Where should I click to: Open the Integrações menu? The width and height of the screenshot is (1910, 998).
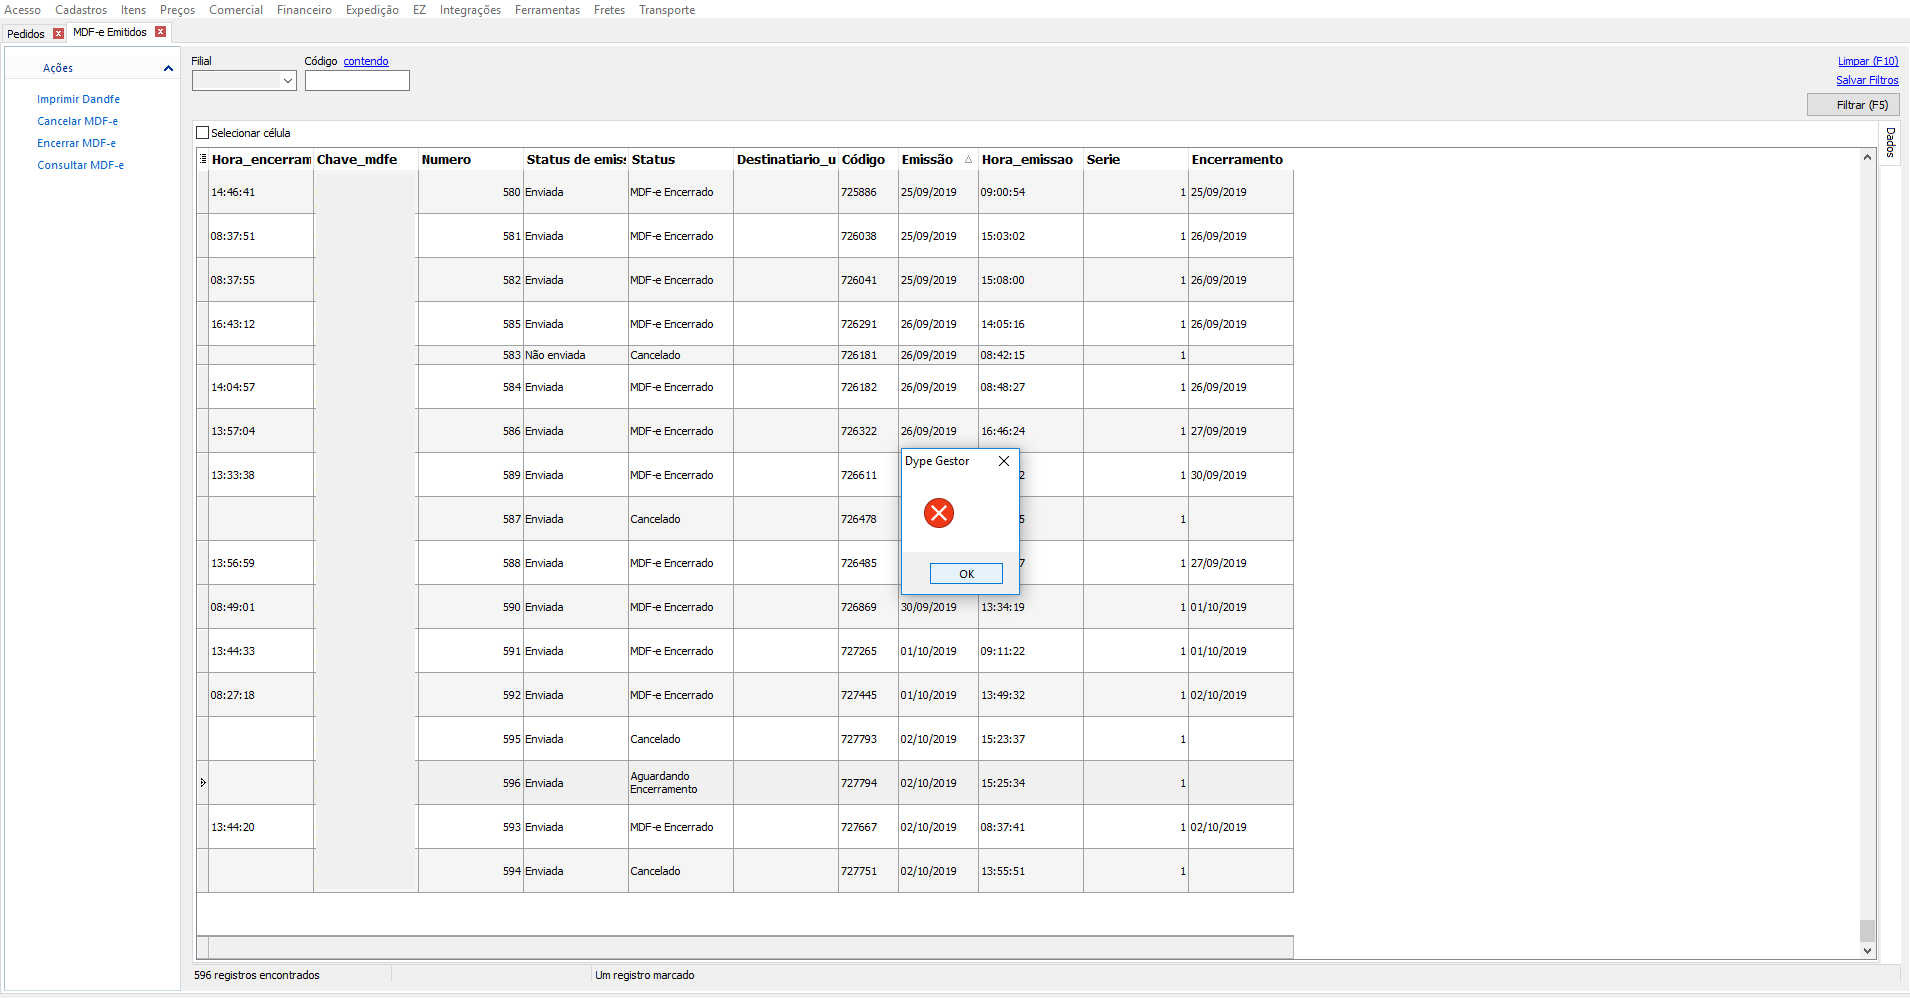[x=470, y=10]
